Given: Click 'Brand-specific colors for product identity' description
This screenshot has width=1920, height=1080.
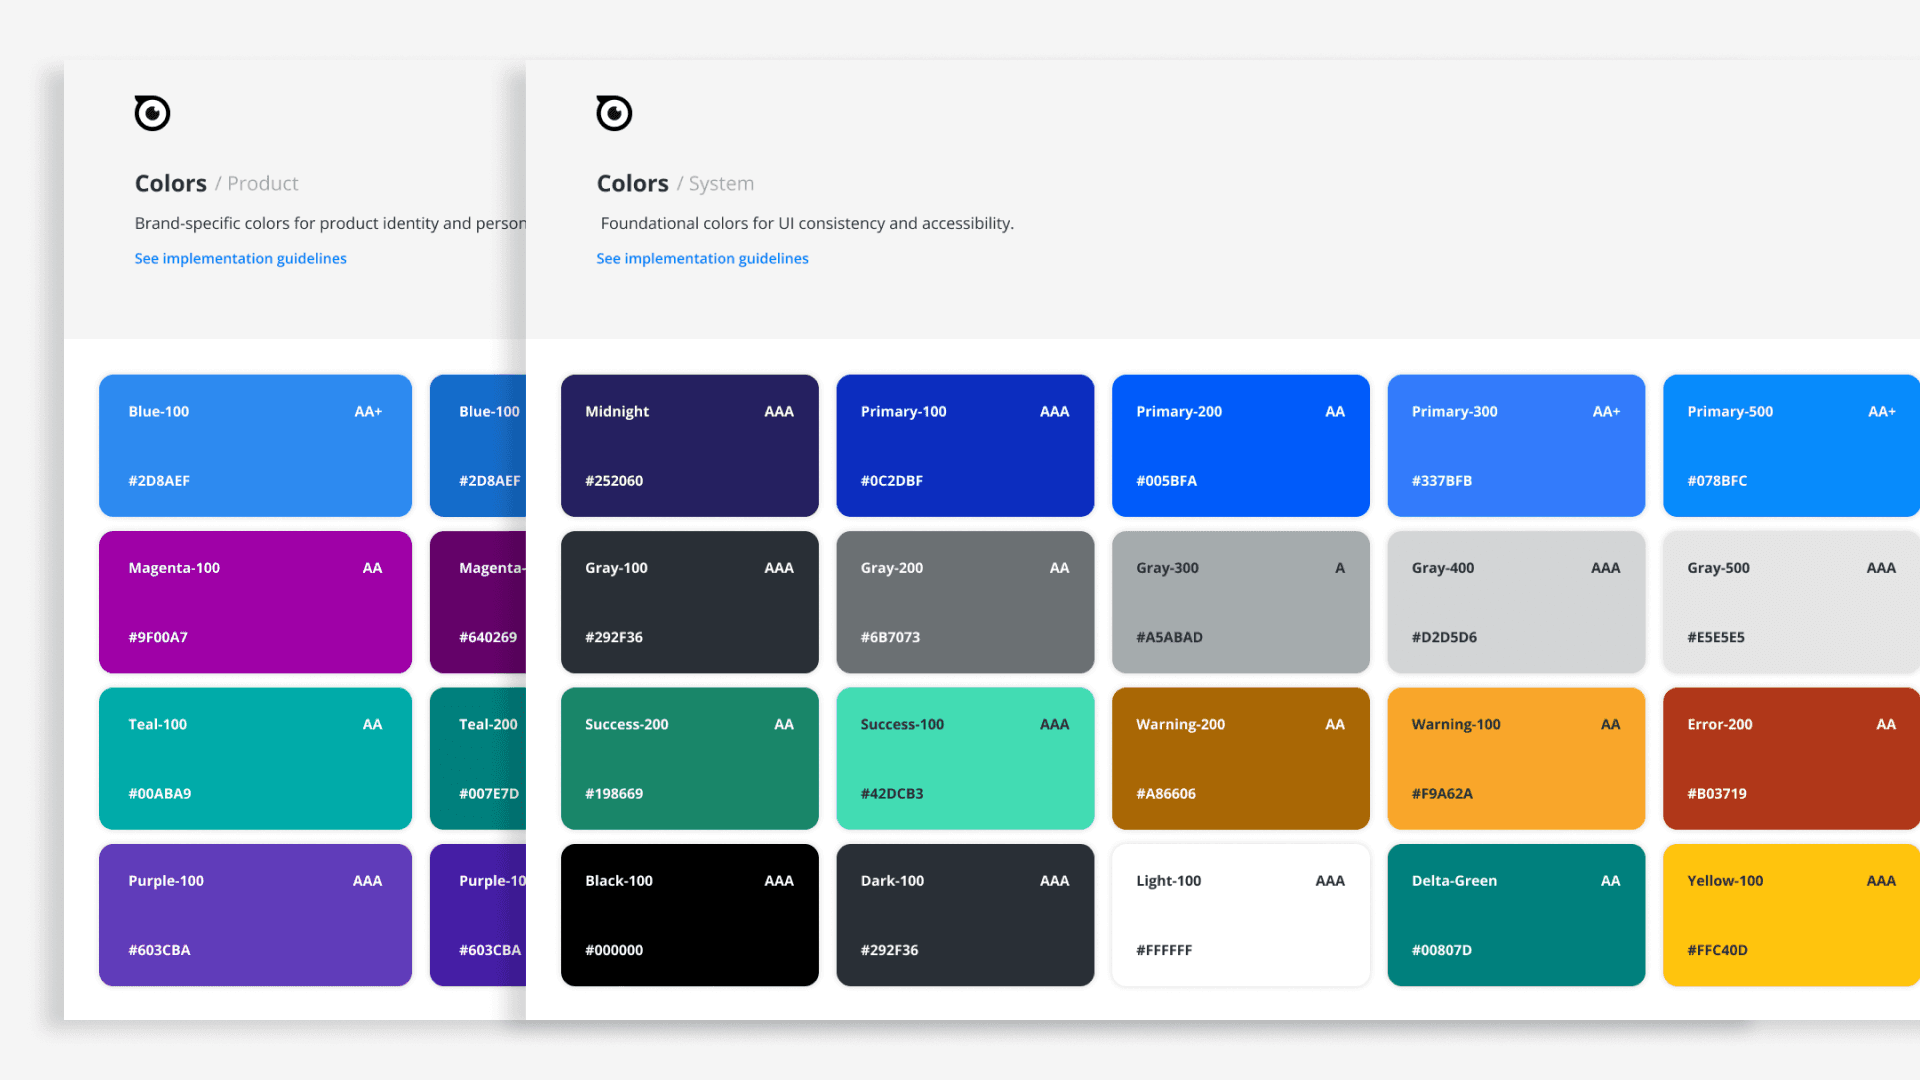Looking at the screenshot, I should pyautogui.click(x=330, y=223).
